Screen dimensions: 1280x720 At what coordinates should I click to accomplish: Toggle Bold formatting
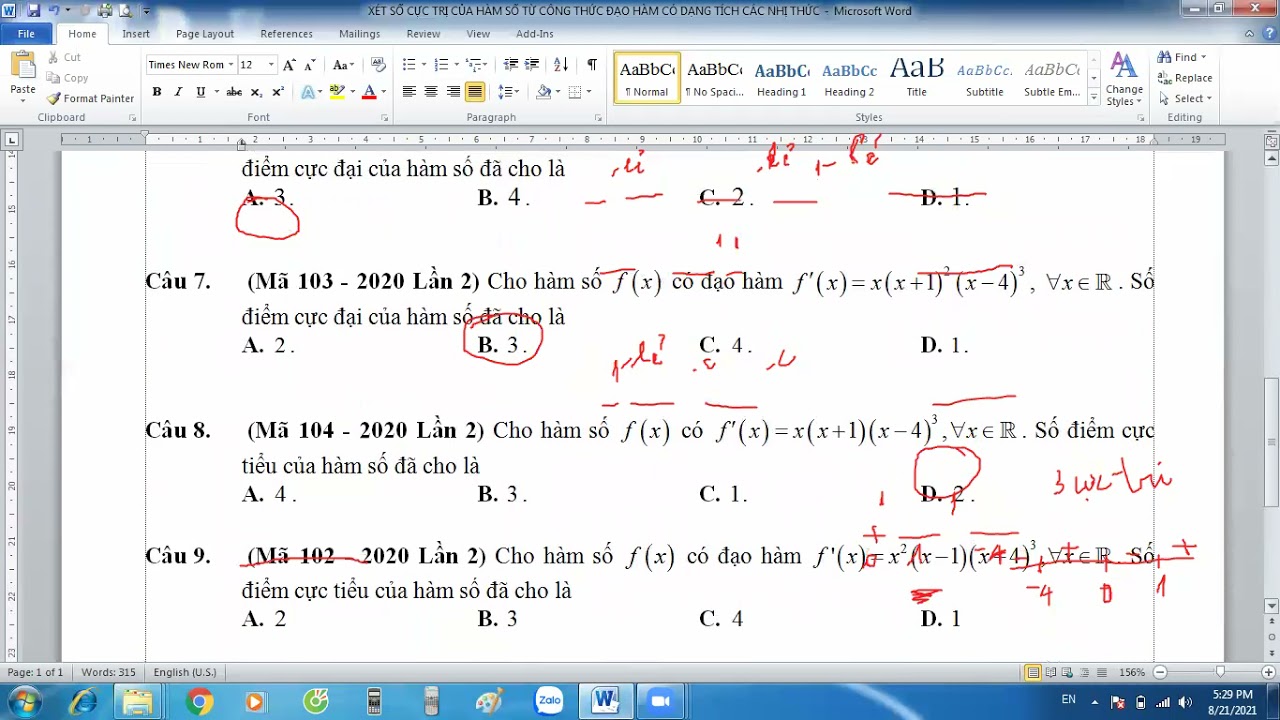point(156,92)
